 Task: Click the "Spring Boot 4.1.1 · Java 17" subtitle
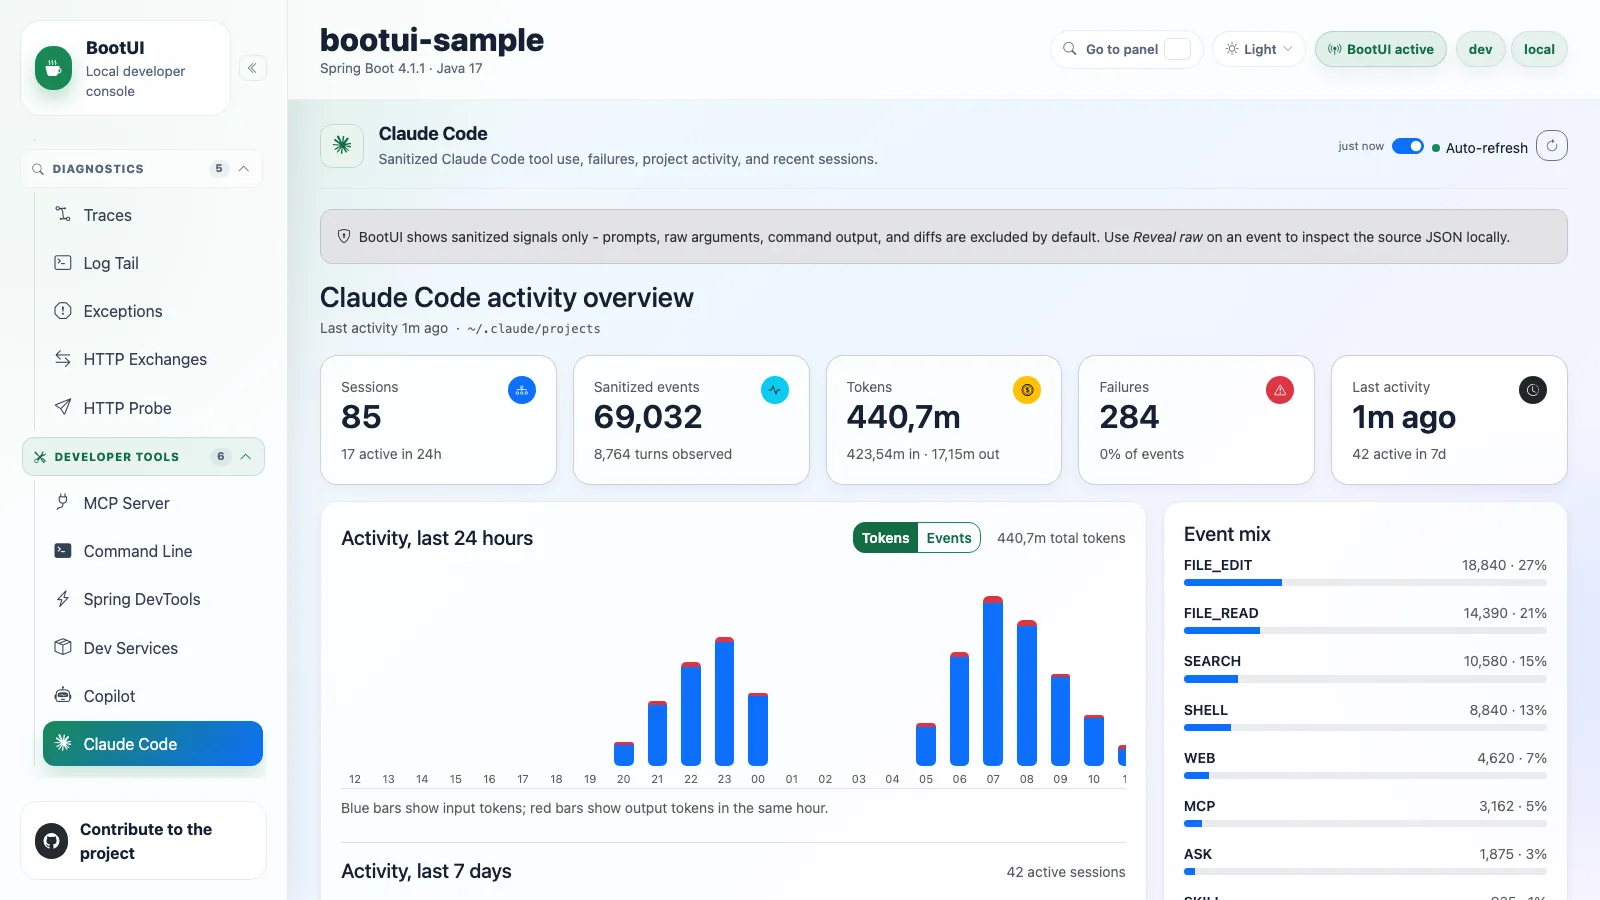pyautogui.click(x=401, y=69)
